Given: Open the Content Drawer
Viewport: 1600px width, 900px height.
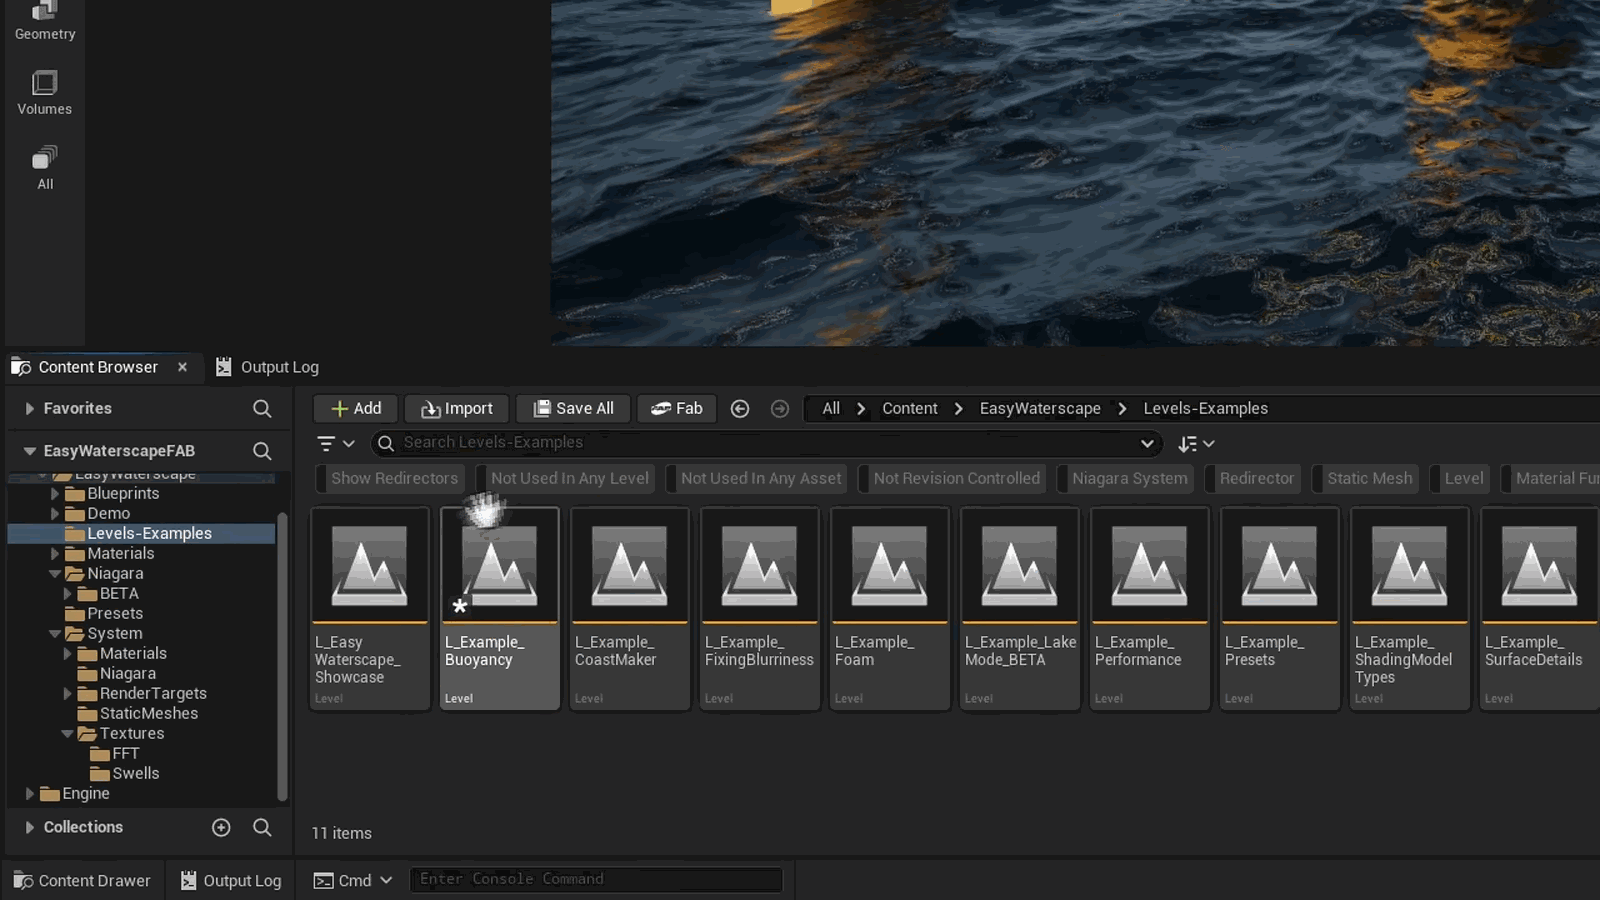Looking at the screenshot, I should pyautogui.click(x=82, y=880).
